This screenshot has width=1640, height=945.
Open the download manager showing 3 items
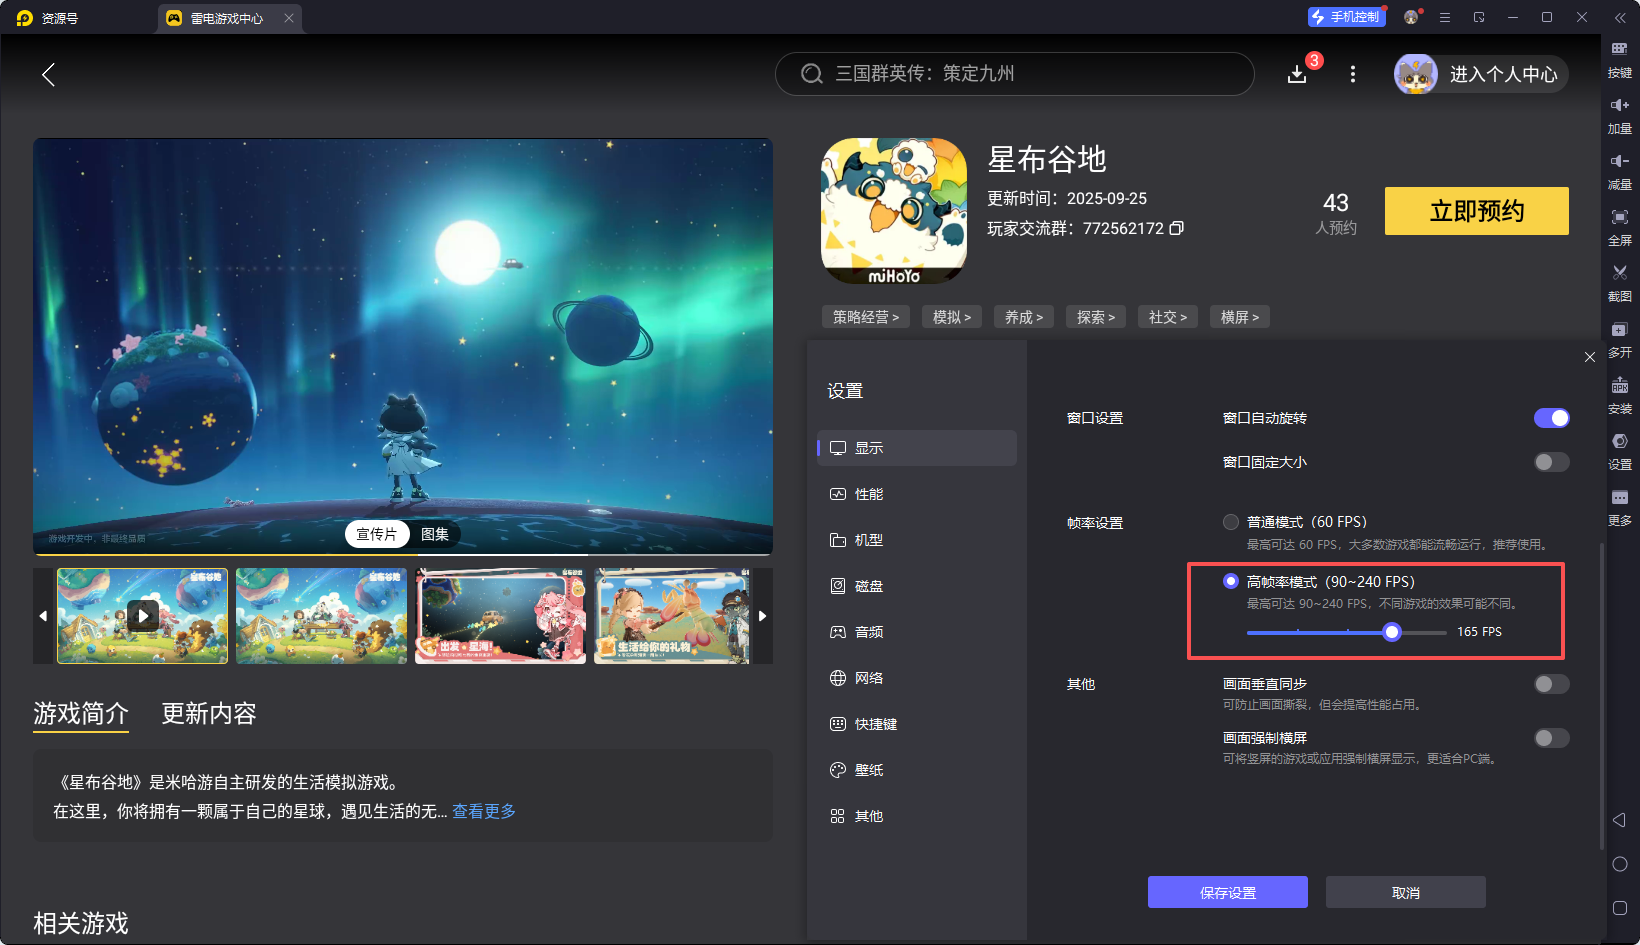[x=1297, y=73]
